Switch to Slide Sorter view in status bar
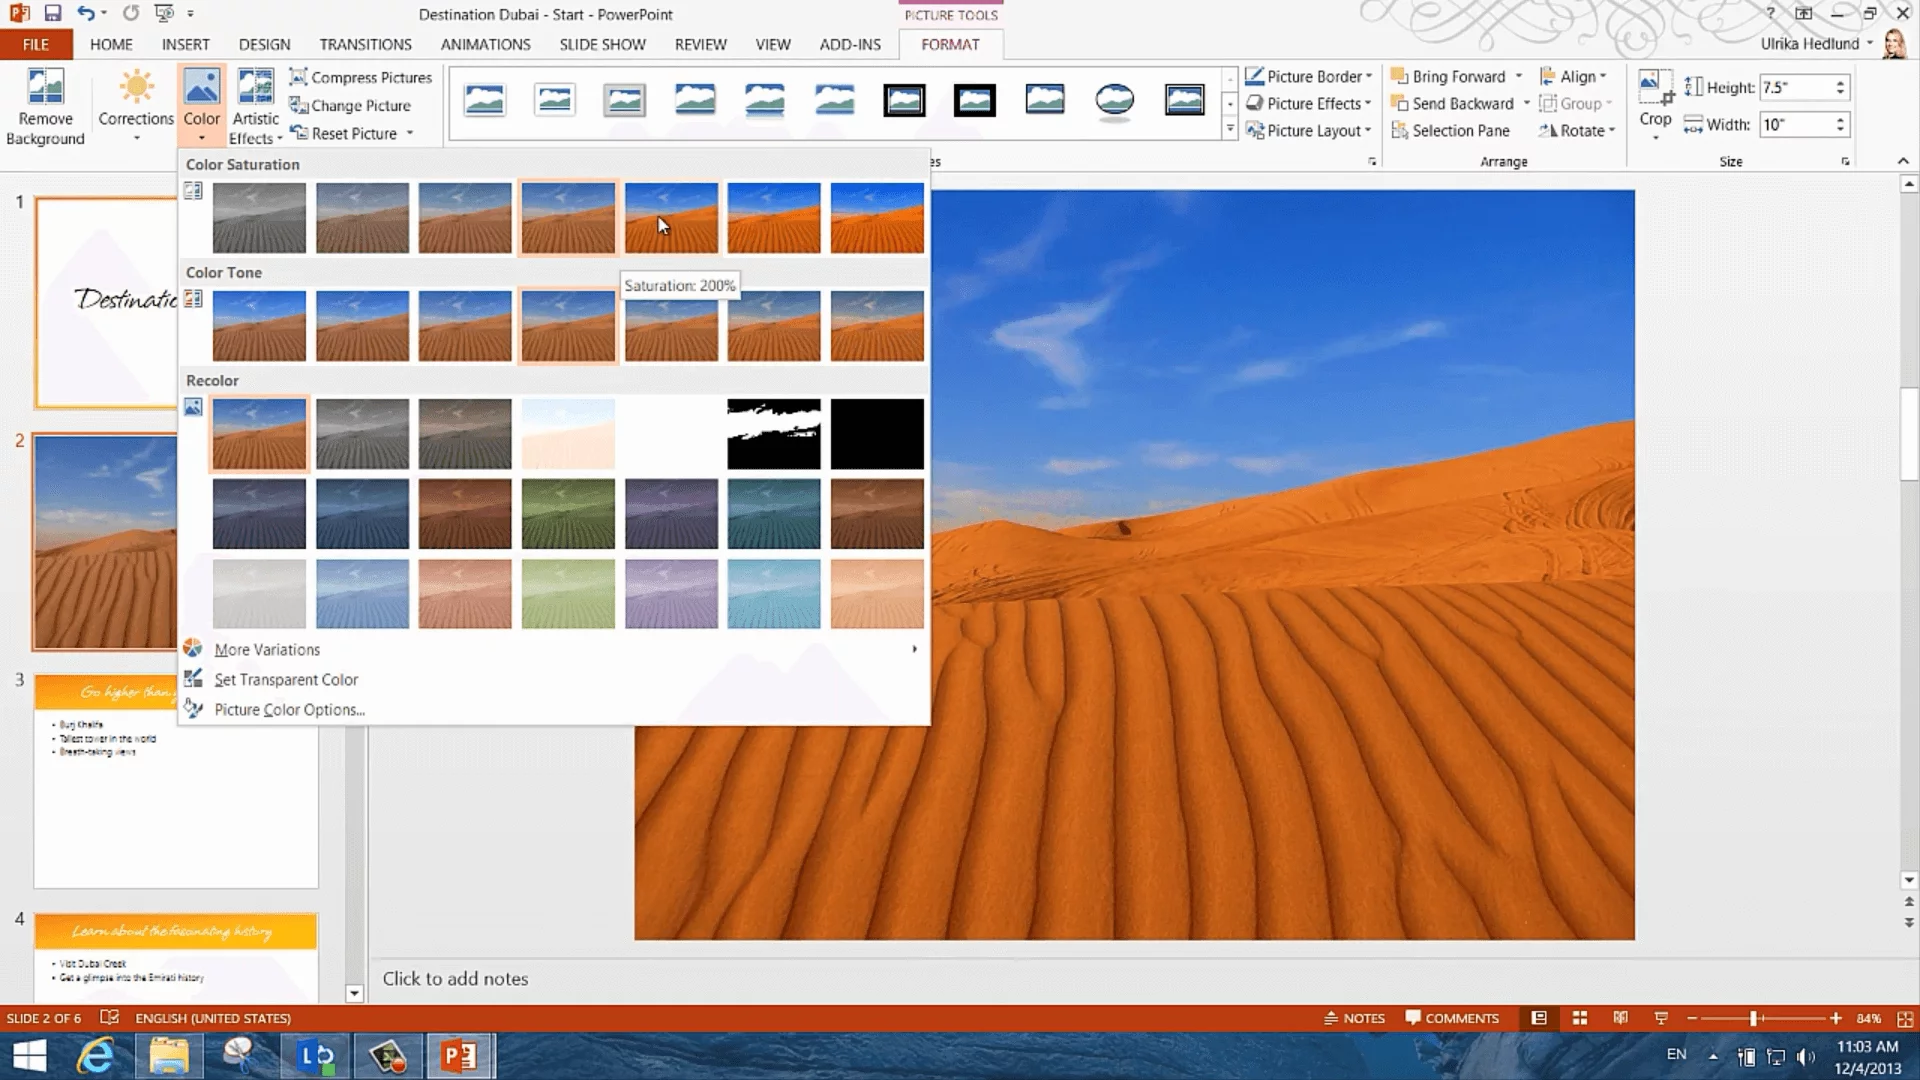1920x1080 pixels. click(x=1580, y=1018)
